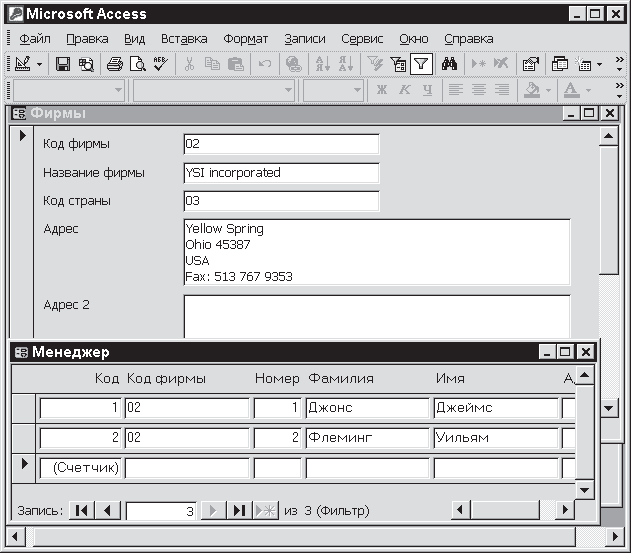Click the binoculars Find icon
The image size is (631, 553).
[x=449, y=64]
